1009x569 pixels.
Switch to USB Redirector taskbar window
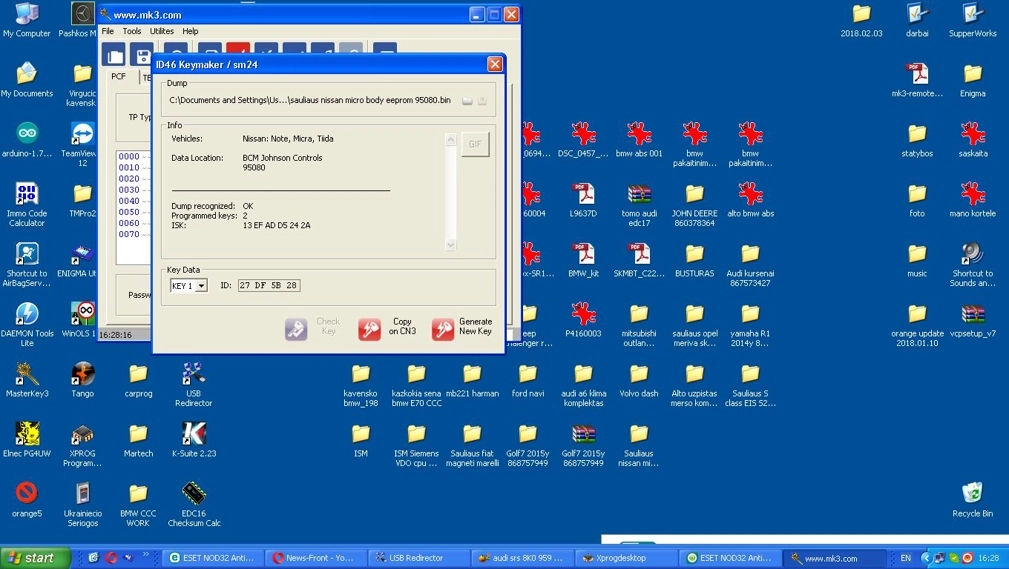click(418, 558)
